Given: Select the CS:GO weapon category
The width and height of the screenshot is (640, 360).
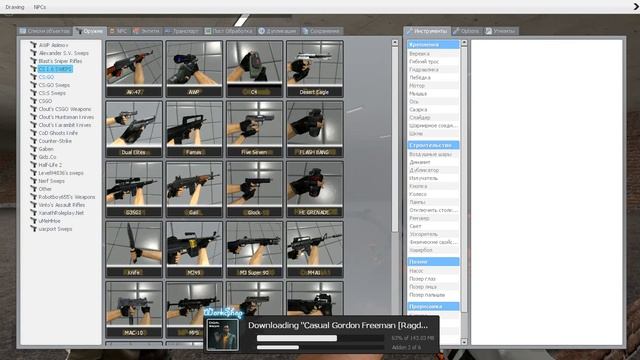Looking at the screenshot, I should (47, 77).
